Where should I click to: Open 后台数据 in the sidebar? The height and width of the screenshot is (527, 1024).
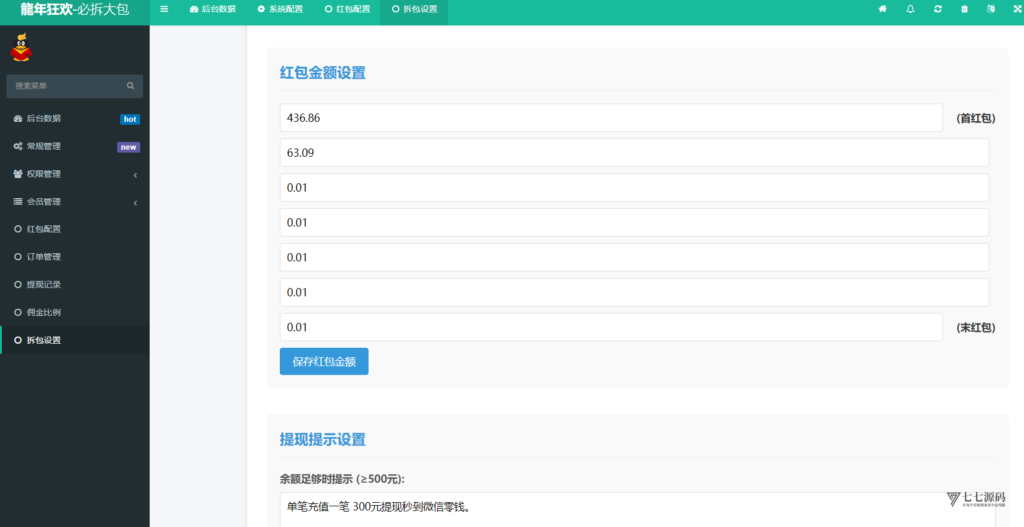pos(74,118)
